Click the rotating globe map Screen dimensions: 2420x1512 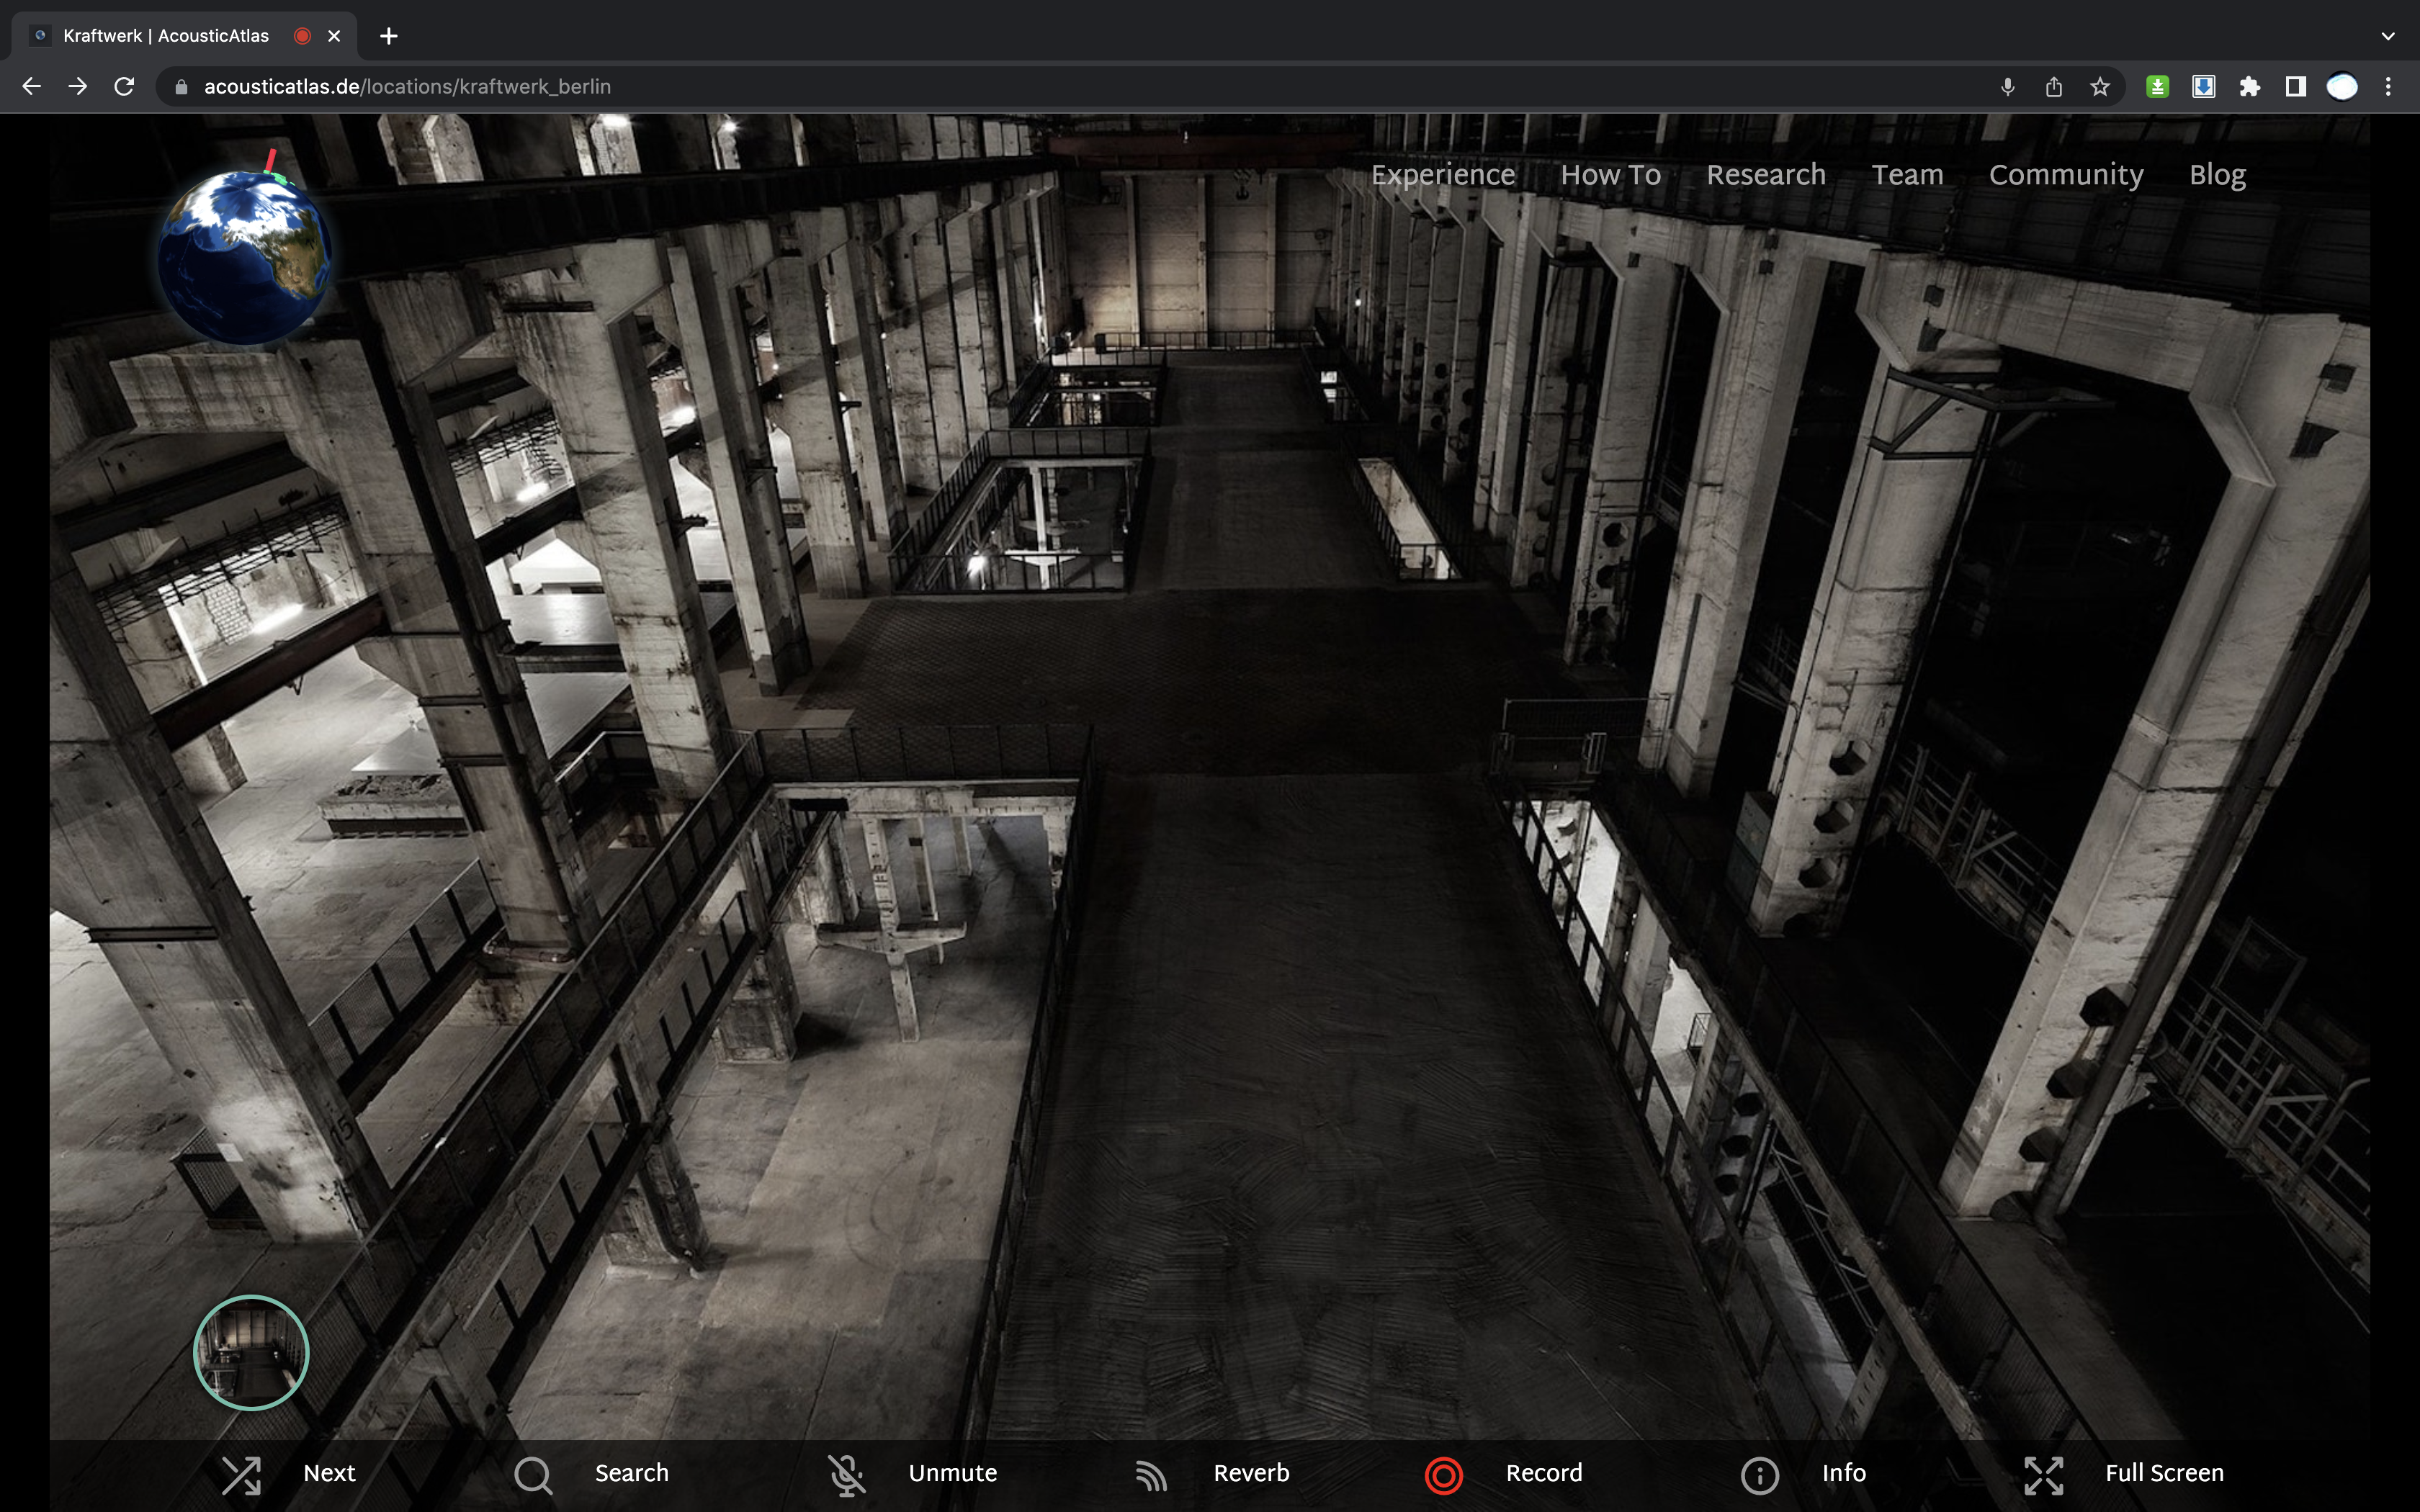tap(244, 258)
